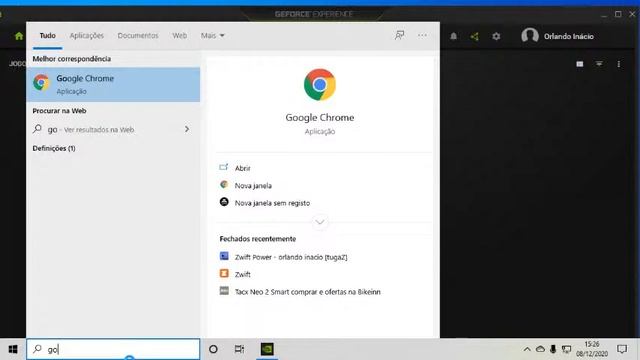Click Orlando Inácio profile avatar
640x360 pixels.
coord(530,36)
